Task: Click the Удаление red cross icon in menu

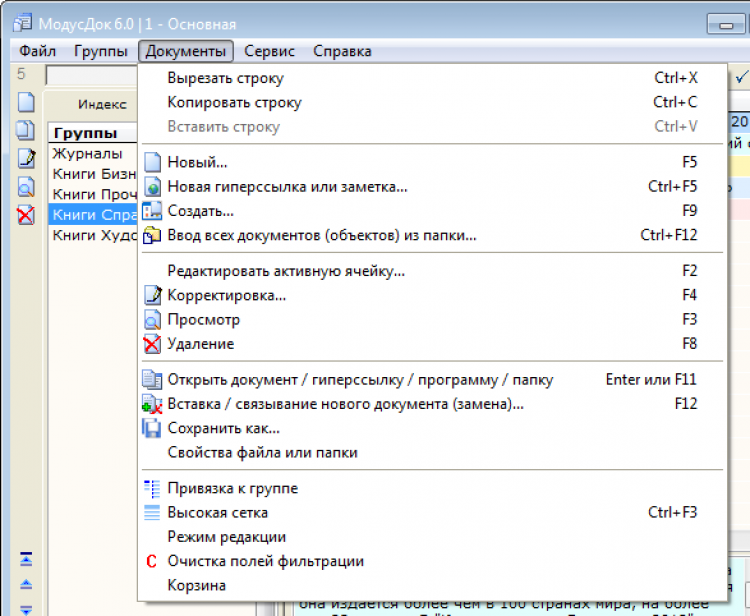Action: (153, 344)
